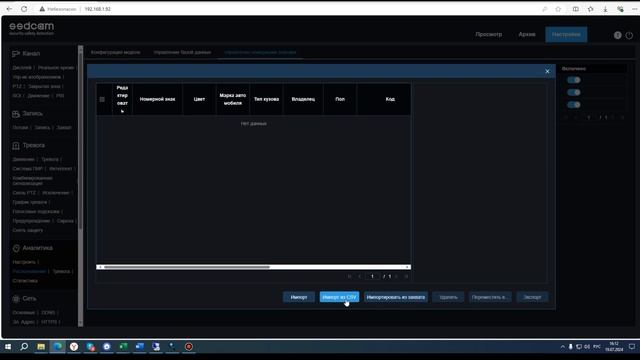The image size is (640, 360).
Task: Click the Yandex browser taskbar icon
Action: (x=74, y=347)
